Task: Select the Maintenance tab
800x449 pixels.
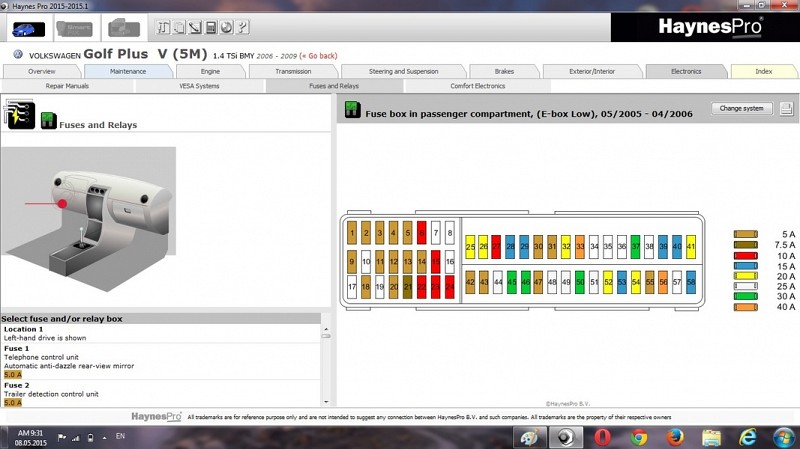Action: click(128, 71)
